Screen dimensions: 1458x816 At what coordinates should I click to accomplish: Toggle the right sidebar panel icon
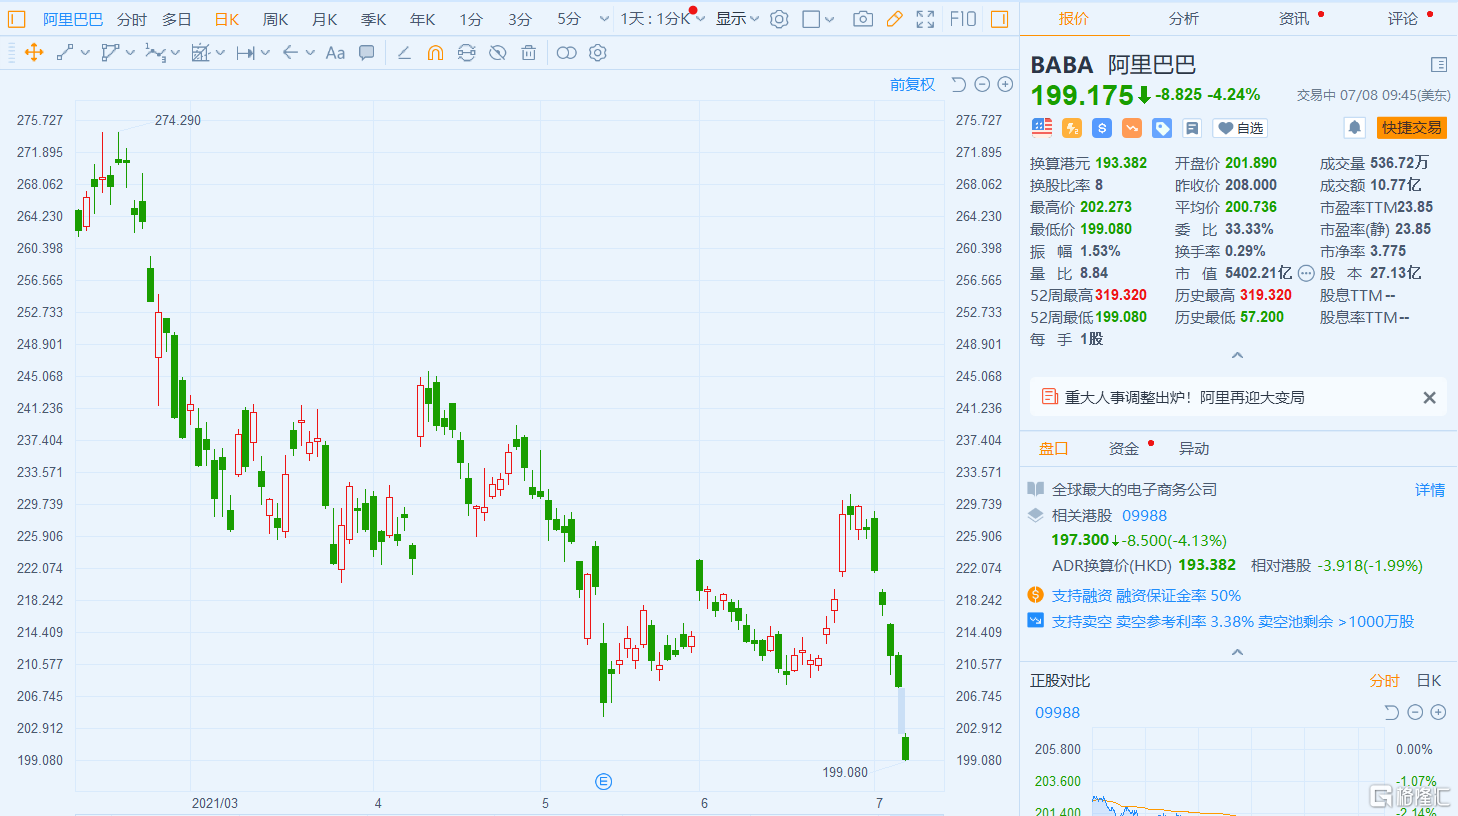point(999,19)
